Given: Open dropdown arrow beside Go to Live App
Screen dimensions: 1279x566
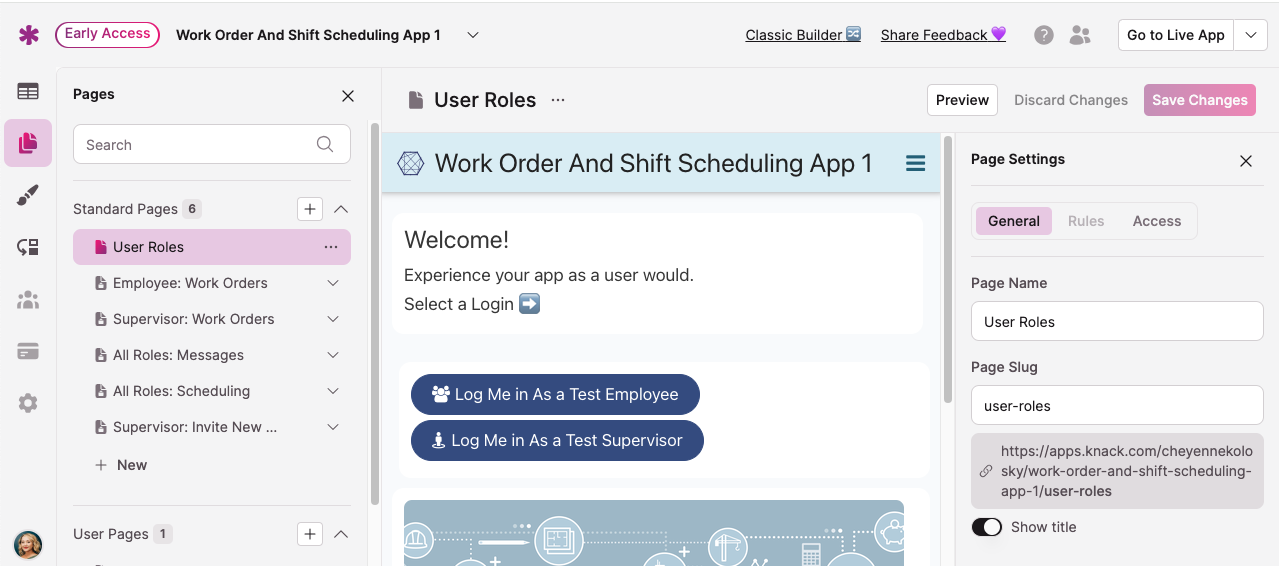Looking at the screenshot, I should click(x=1250, y=35).
